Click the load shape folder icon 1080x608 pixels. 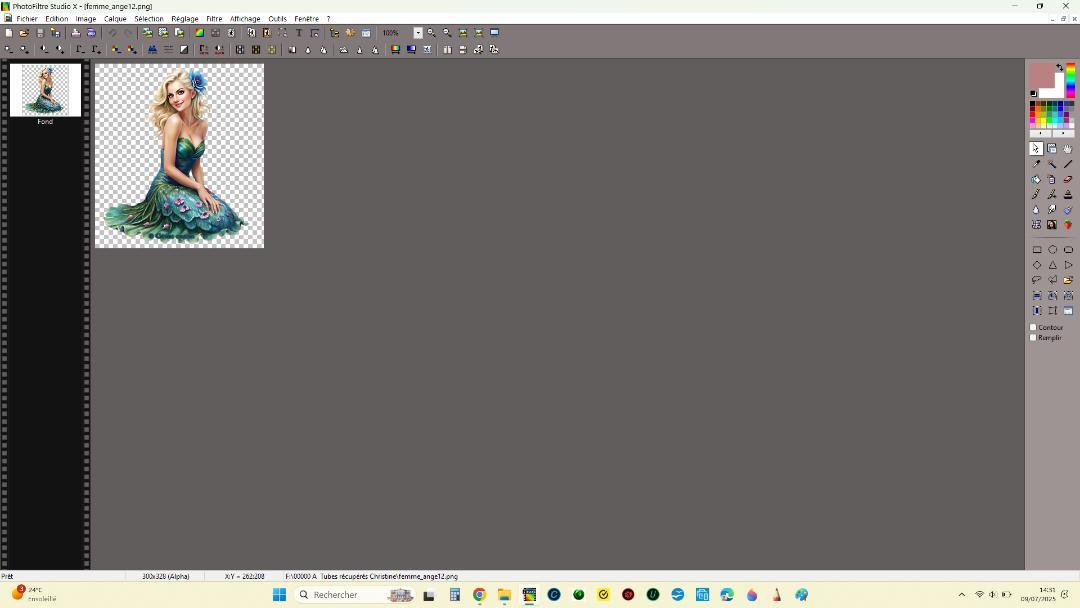tap(1068, 280)
